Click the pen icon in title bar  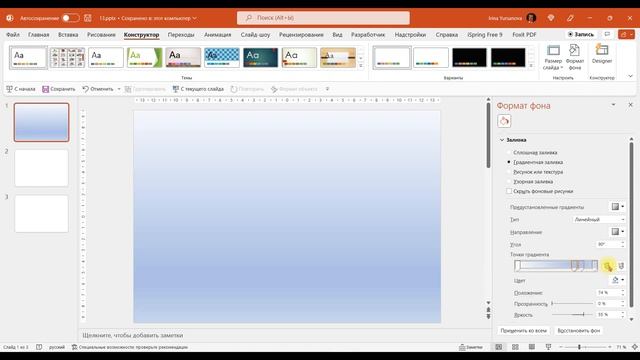pyautogui.click(x=570, y=18)
